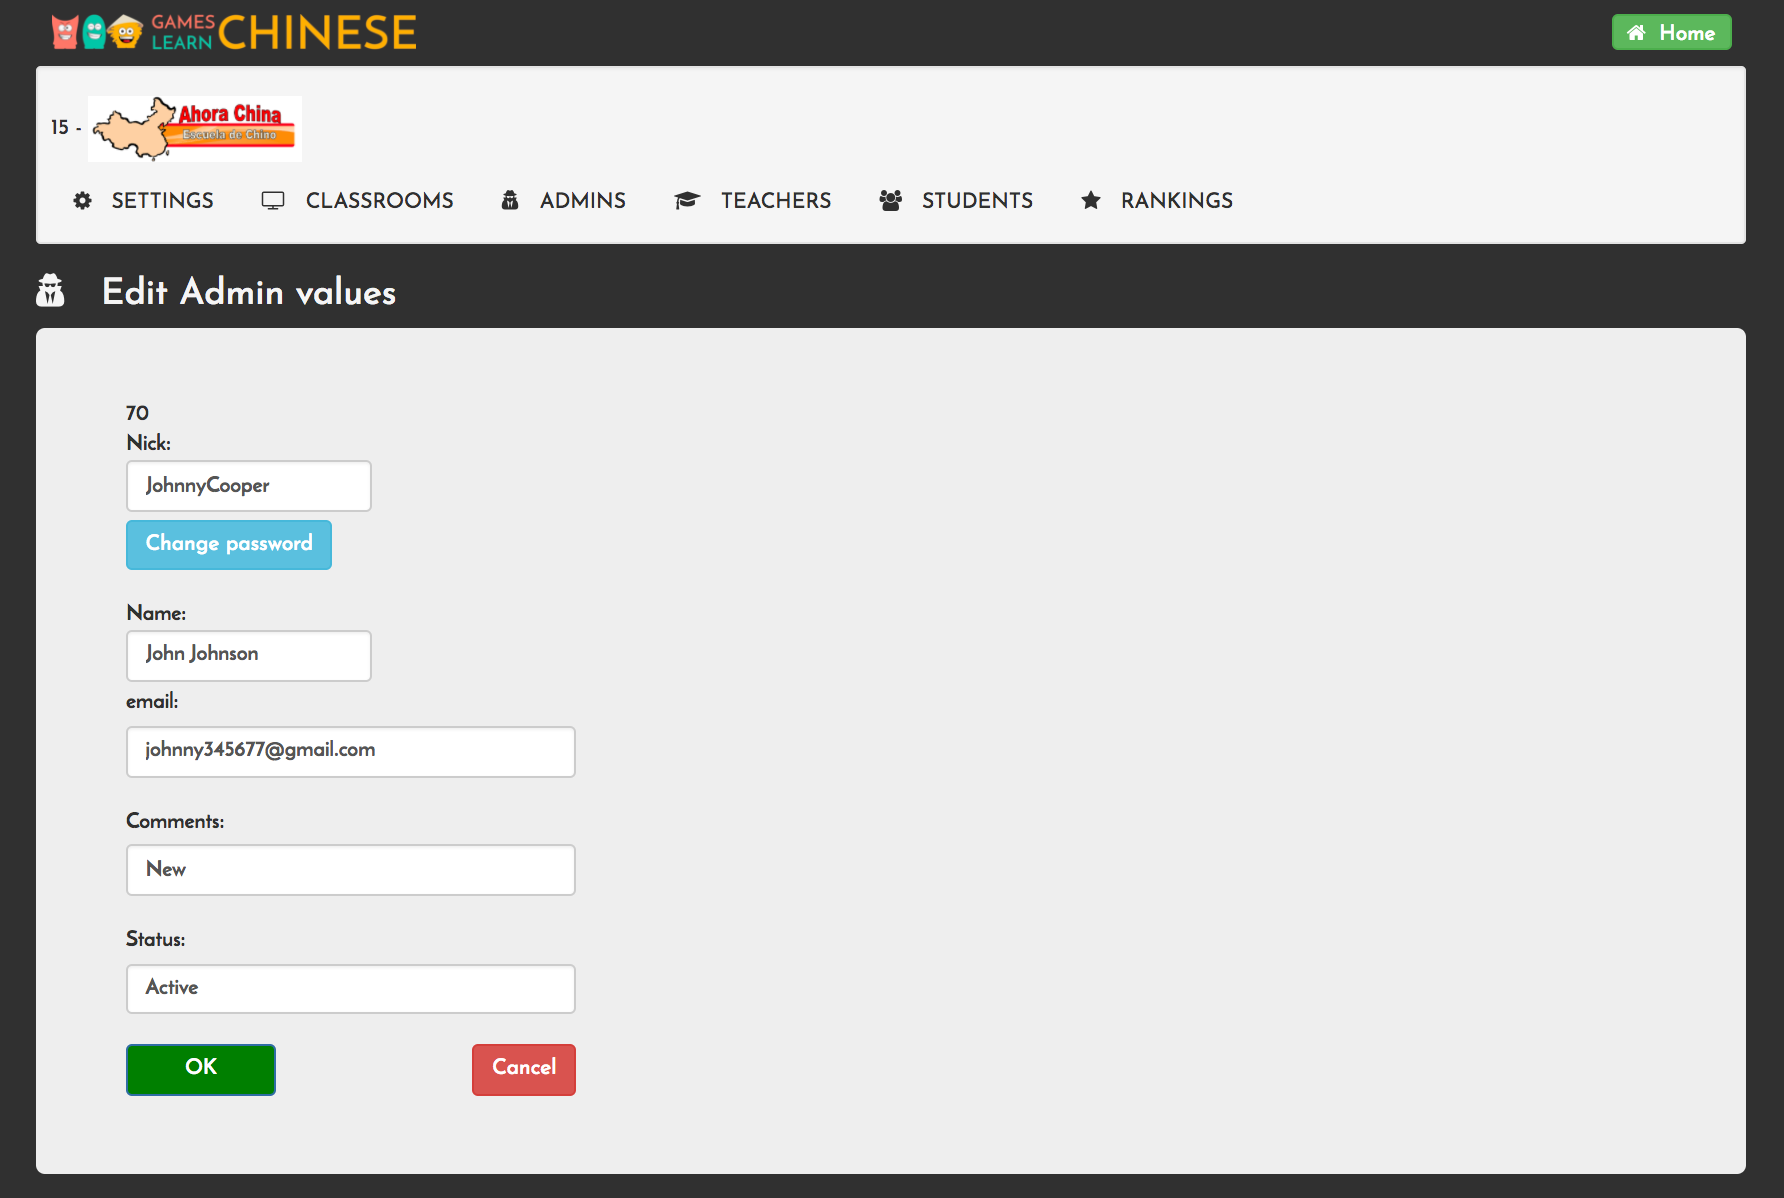Open the SETTINGS menu item

coord(162,201)
